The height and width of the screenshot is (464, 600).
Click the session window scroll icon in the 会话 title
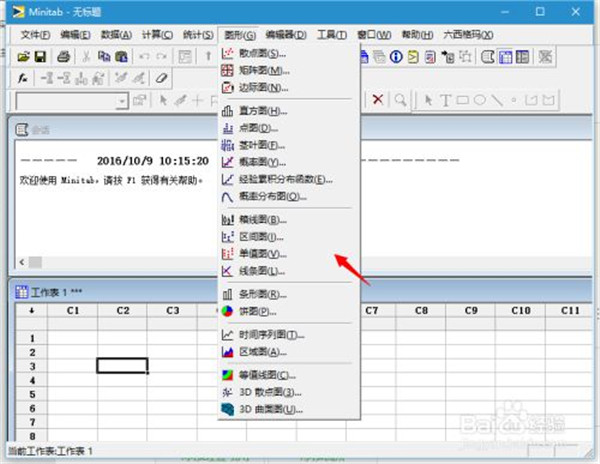coord(22,130)
